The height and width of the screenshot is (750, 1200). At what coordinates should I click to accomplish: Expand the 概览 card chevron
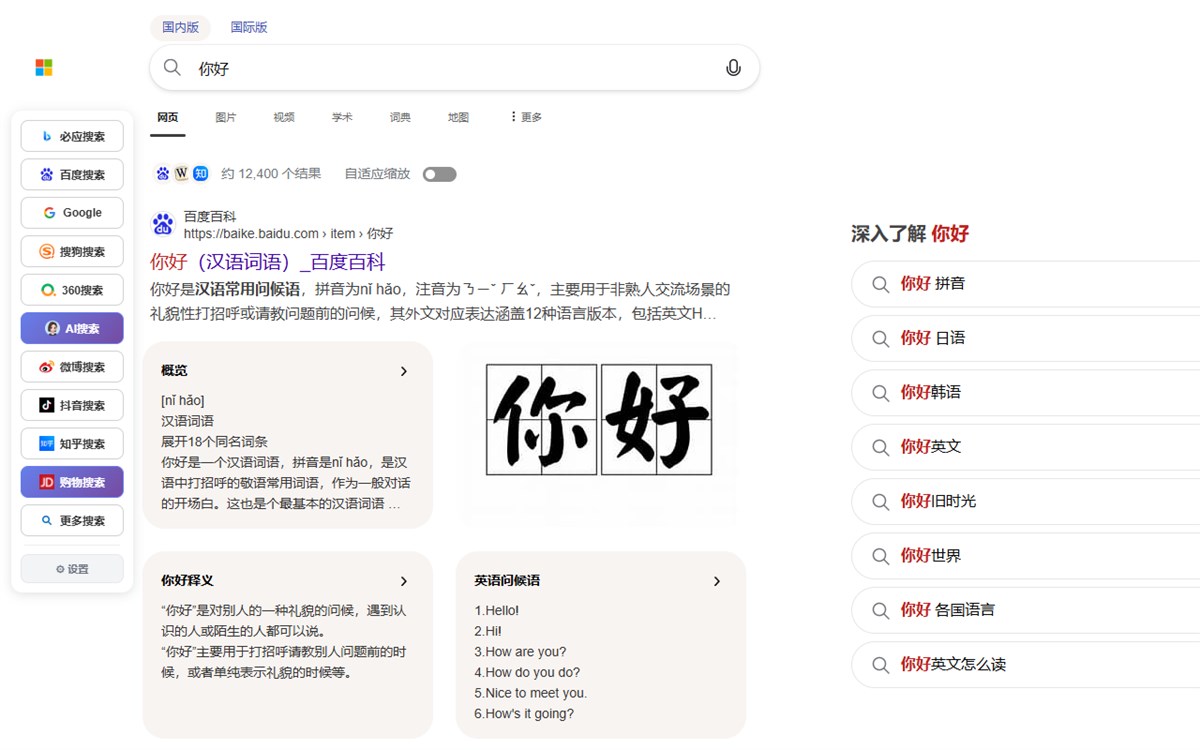point(404,371)
